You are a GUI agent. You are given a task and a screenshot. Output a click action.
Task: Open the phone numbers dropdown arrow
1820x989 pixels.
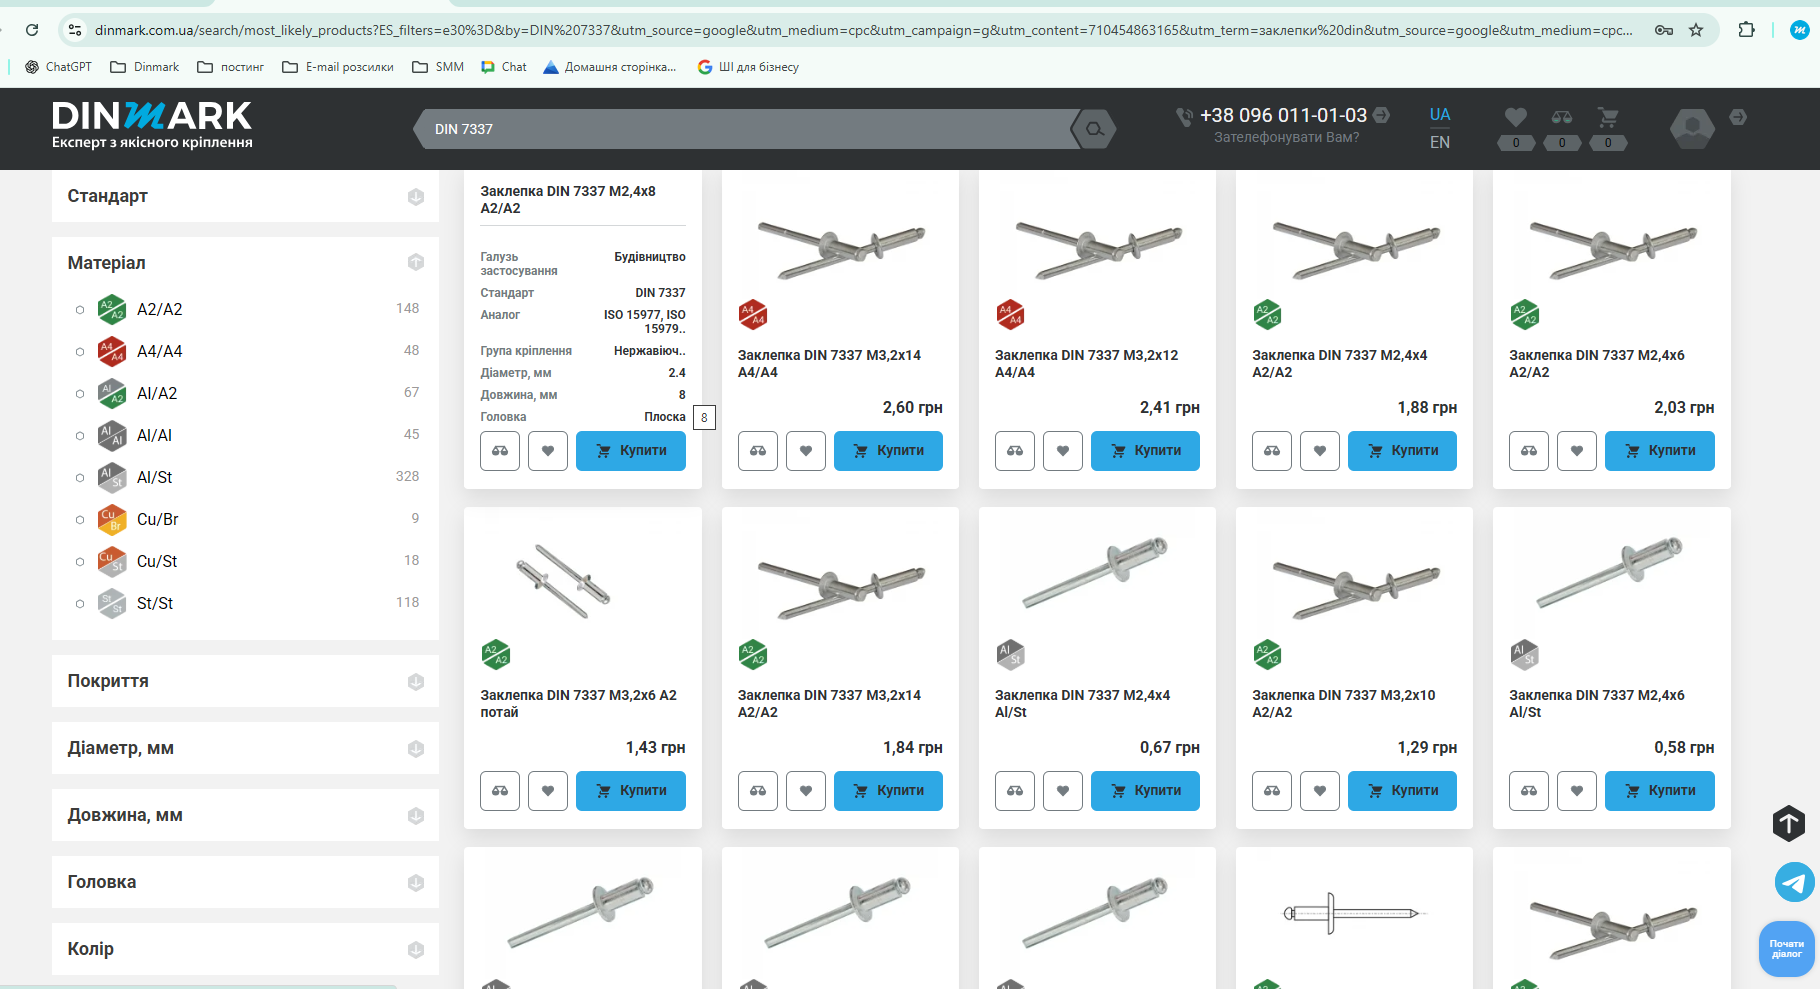tap(1381, 115)
